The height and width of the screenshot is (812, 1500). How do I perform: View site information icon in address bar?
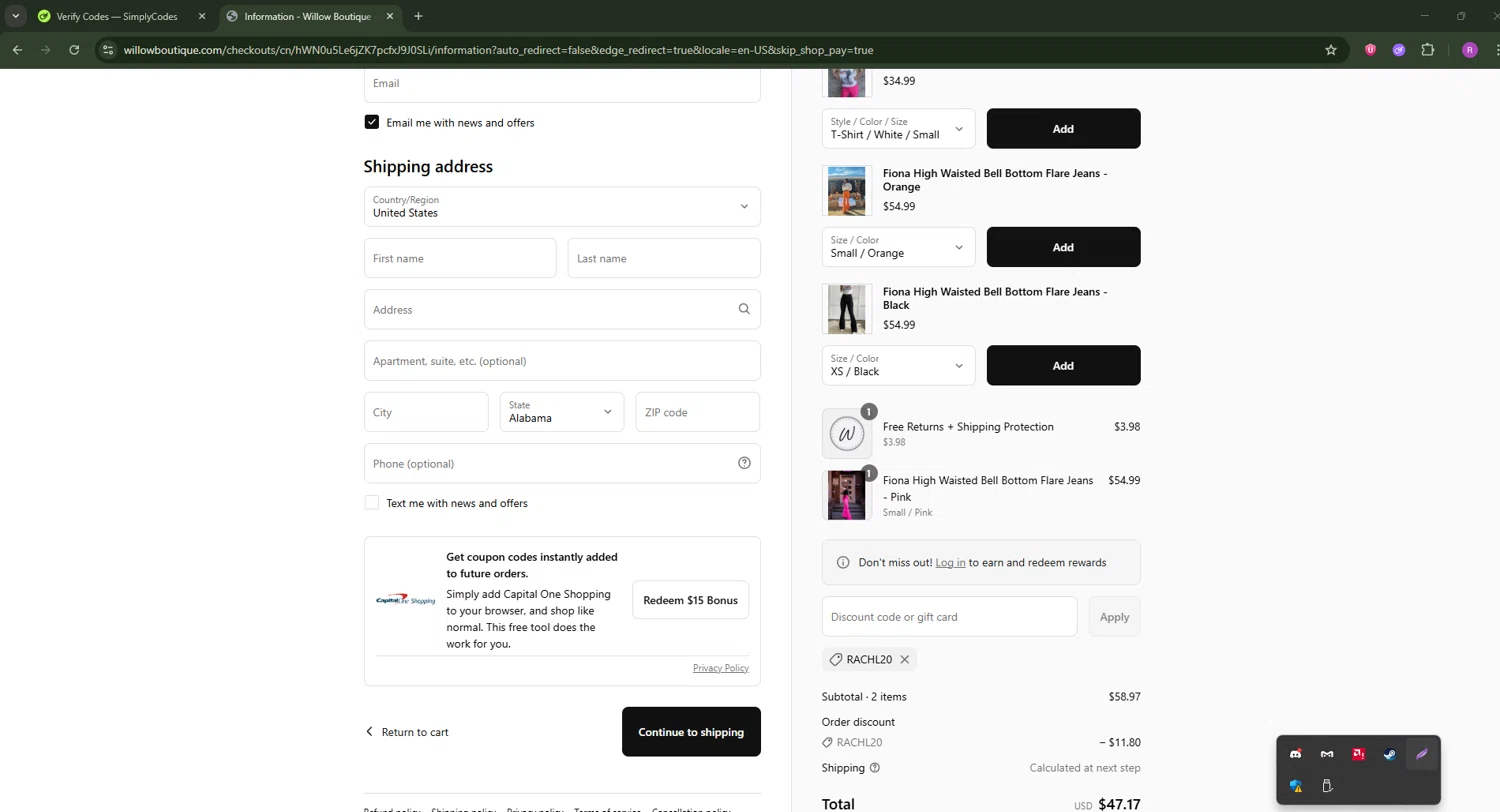109,50
